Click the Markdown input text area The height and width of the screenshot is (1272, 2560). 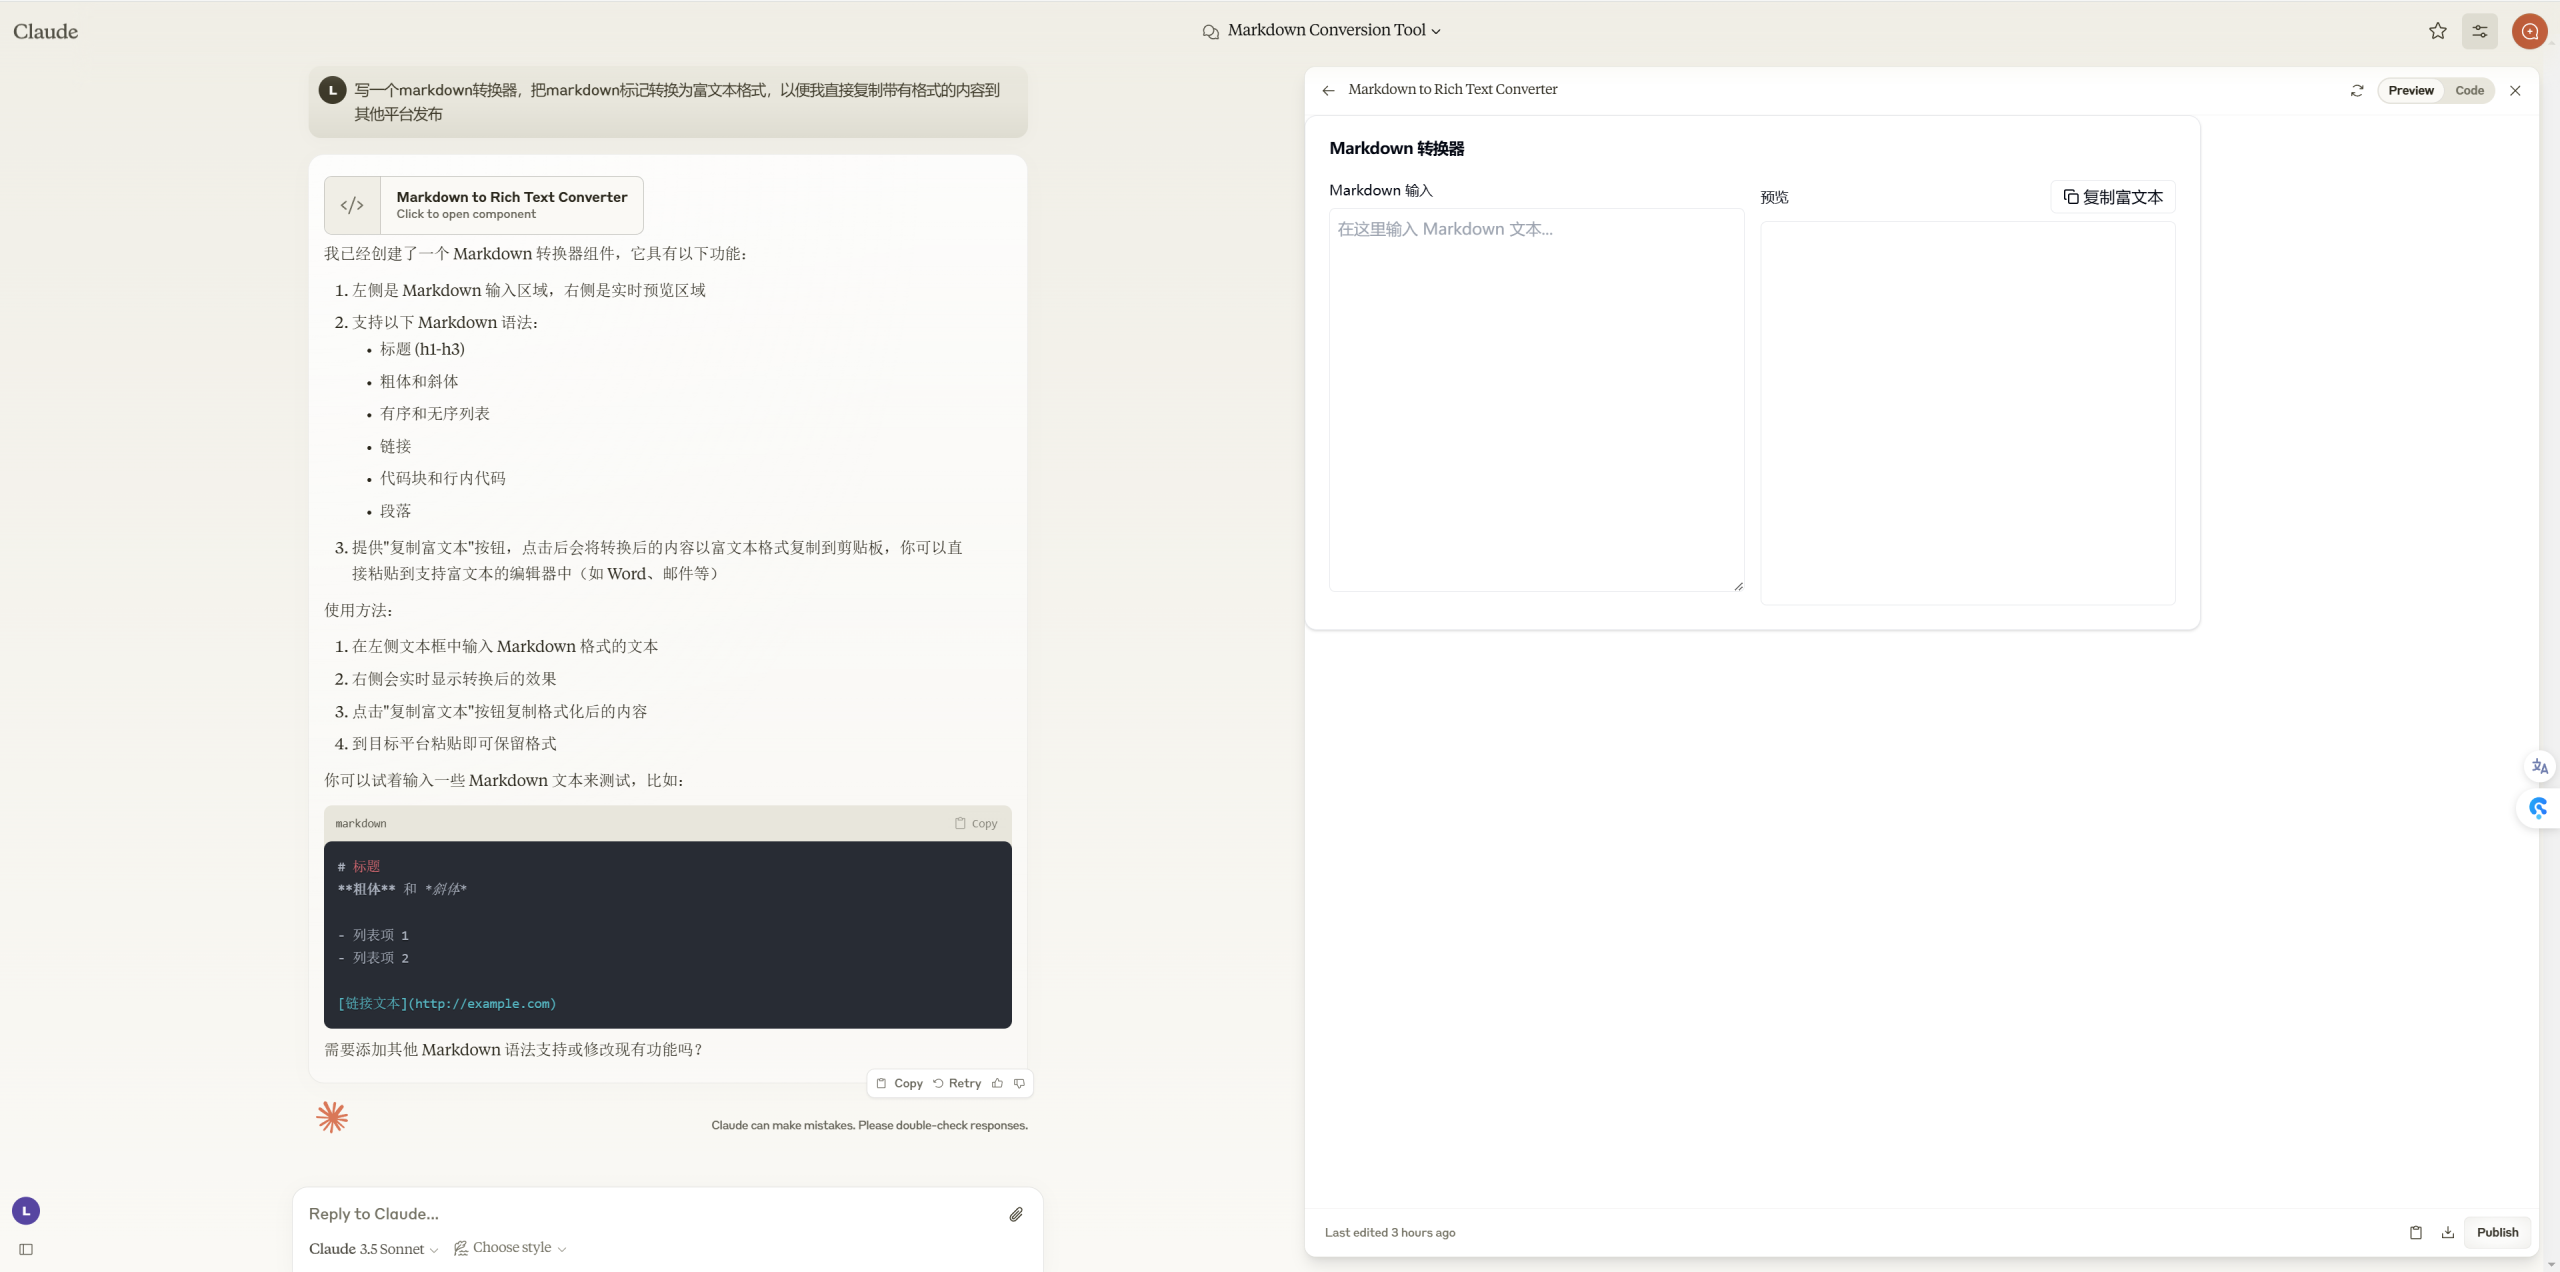[1535, 400]
